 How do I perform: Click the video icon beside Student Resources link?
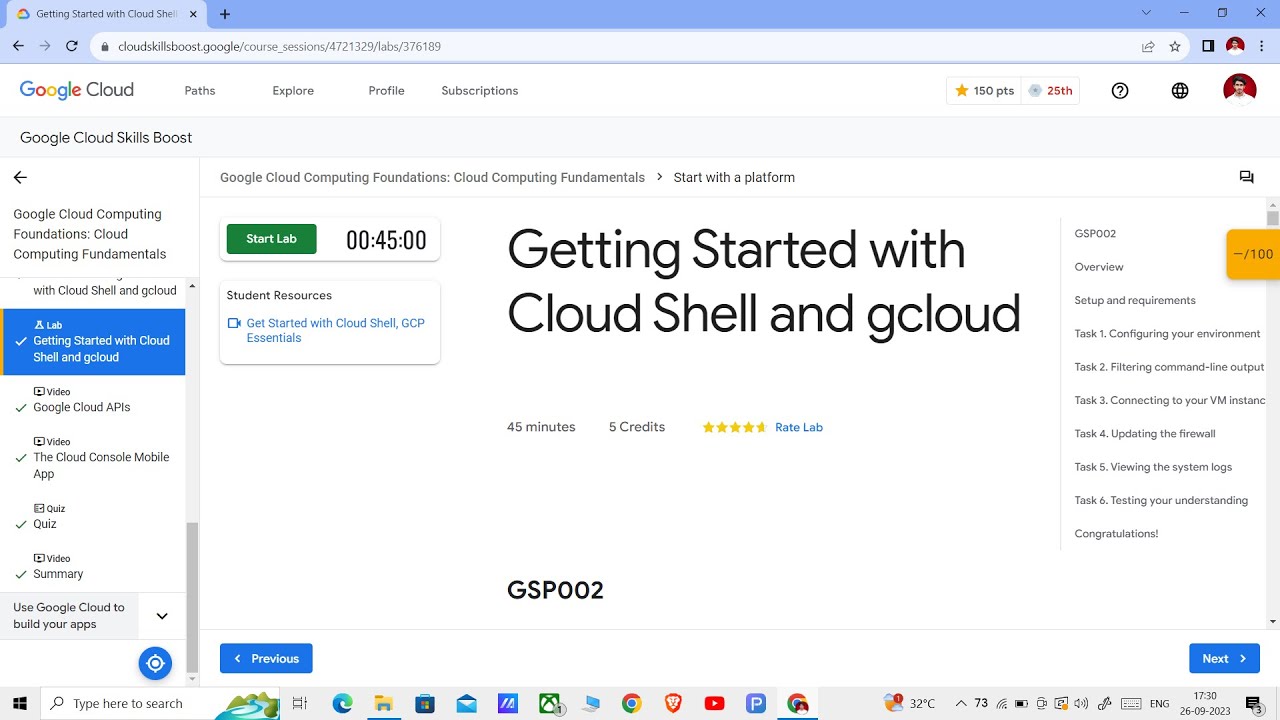tap(234, 323)
